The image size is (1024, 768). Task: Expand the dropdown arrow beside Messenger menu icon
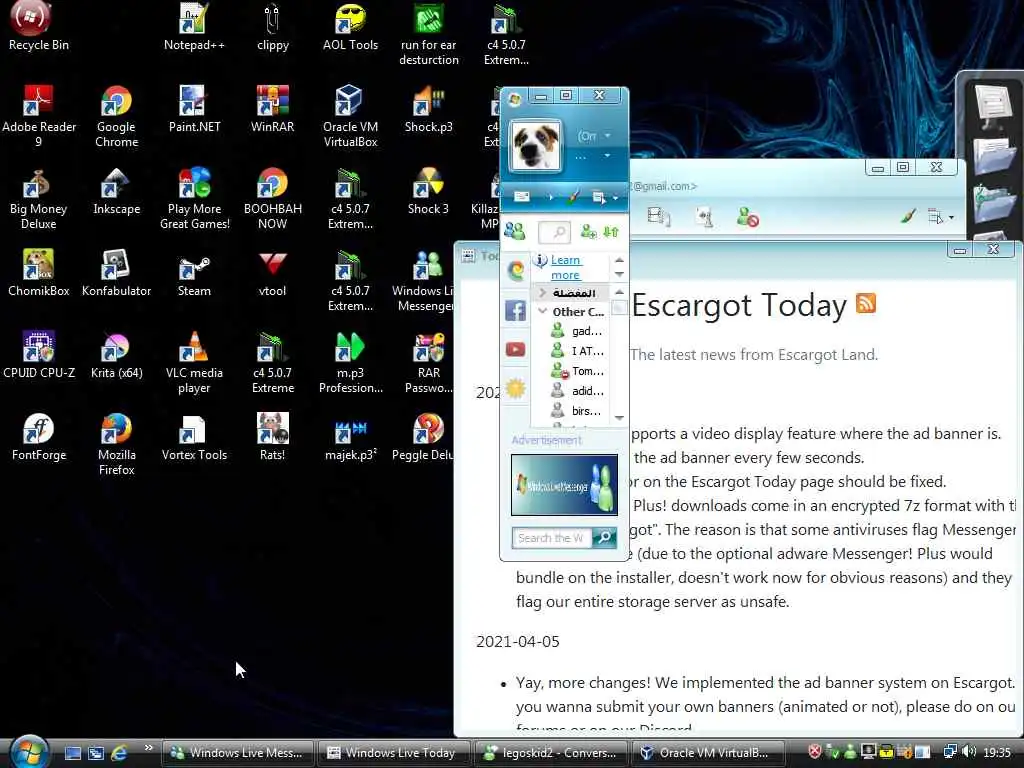click(x=615, y=198)
